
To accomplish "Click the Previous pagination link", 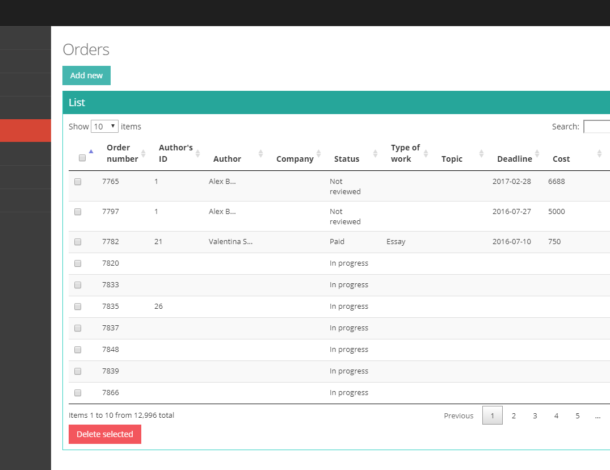I will point(458,416).
